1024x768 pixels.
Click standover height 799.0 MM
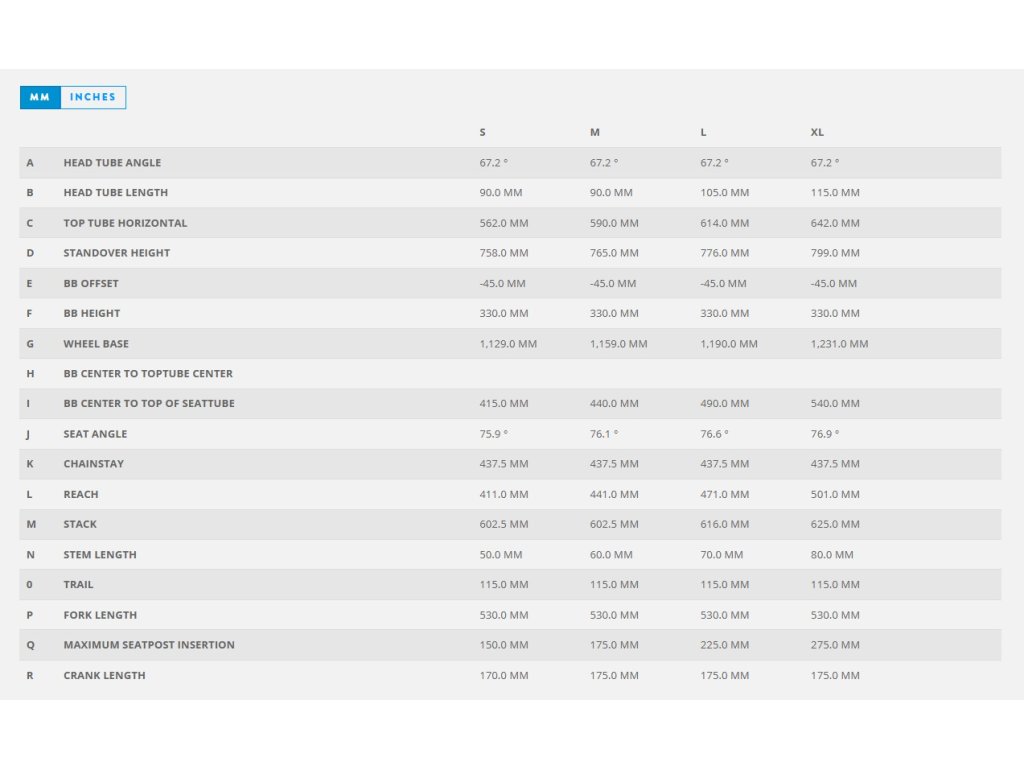pos(835,253)
